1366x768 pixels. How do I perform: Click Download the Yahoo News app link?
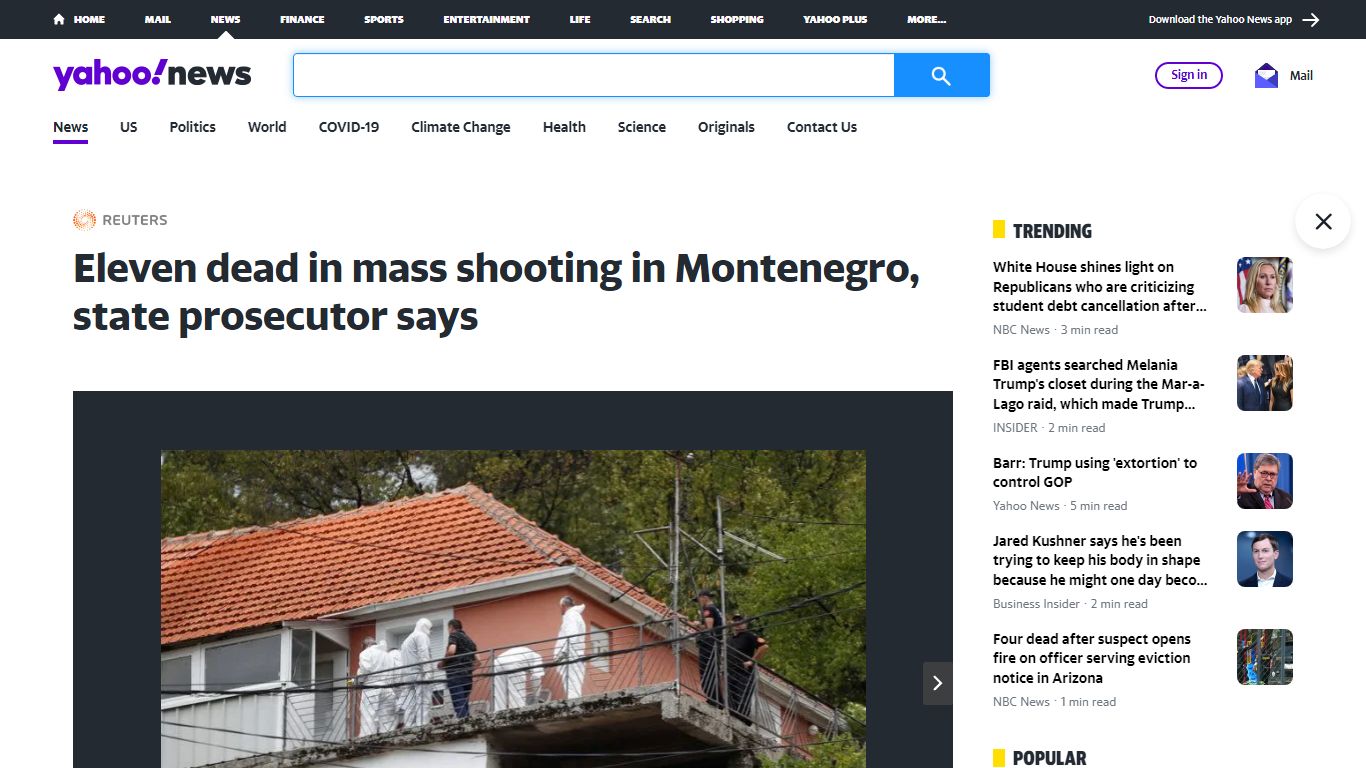coord(1220,19)
